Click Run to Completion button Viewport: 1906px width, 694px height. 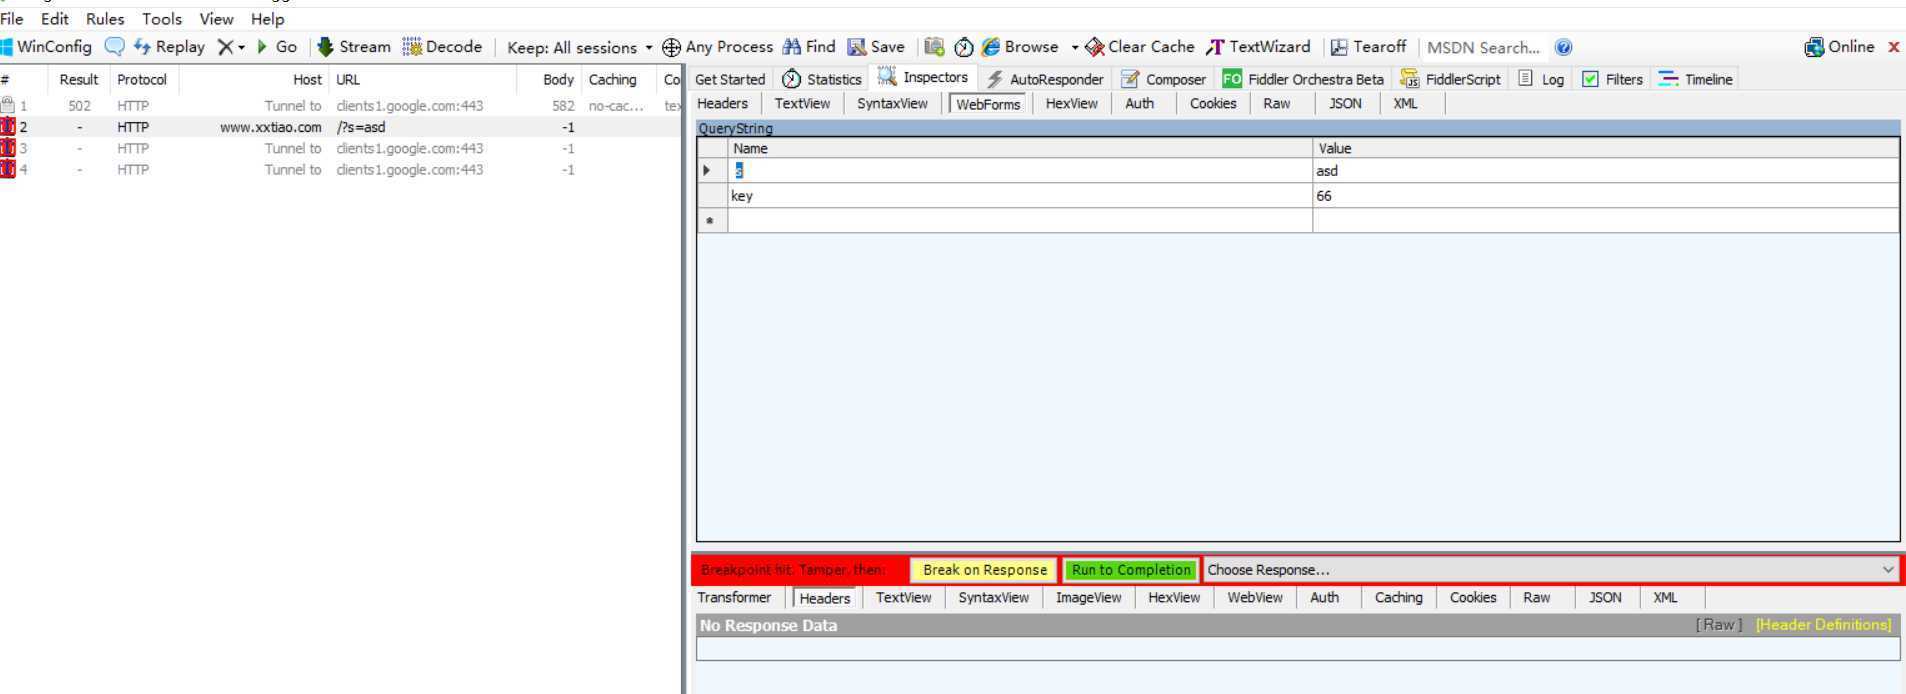[x=1131, y=570]
